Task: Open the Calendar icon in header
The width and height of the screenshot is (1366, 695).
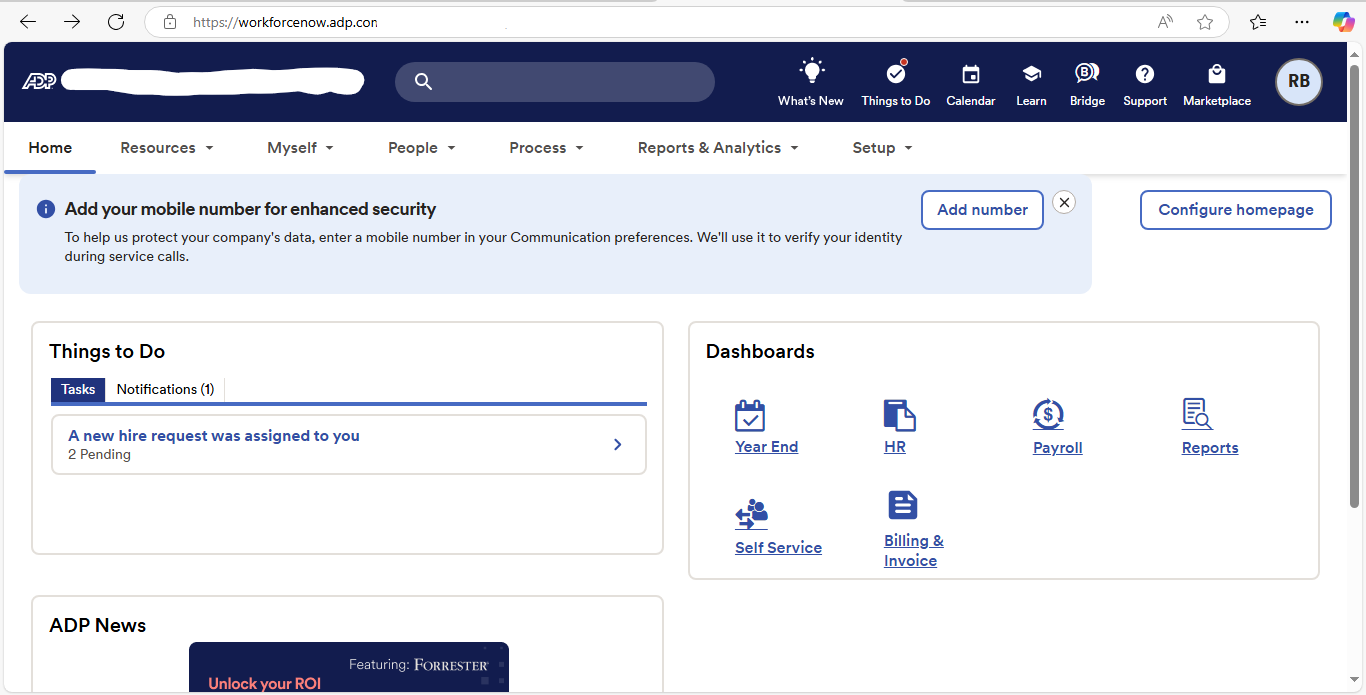Action: pos(970,74)
